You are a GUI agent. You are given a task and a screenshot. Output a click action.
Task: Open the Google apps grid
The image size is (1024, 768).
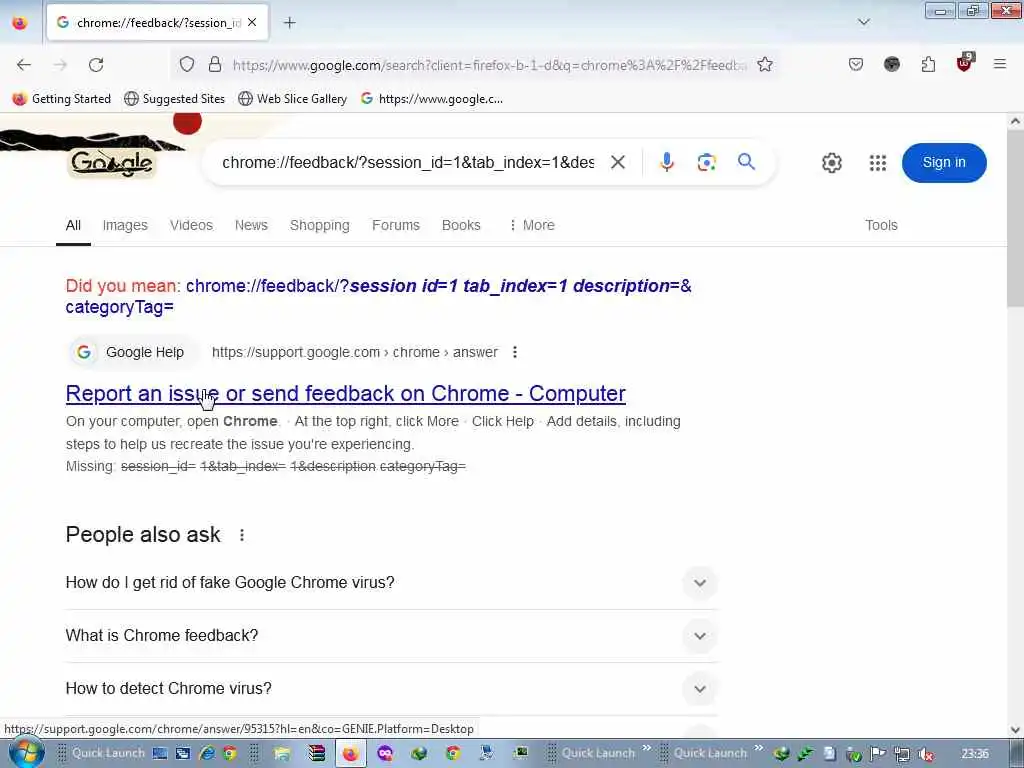pyautogui.click(x=878, y=163)
